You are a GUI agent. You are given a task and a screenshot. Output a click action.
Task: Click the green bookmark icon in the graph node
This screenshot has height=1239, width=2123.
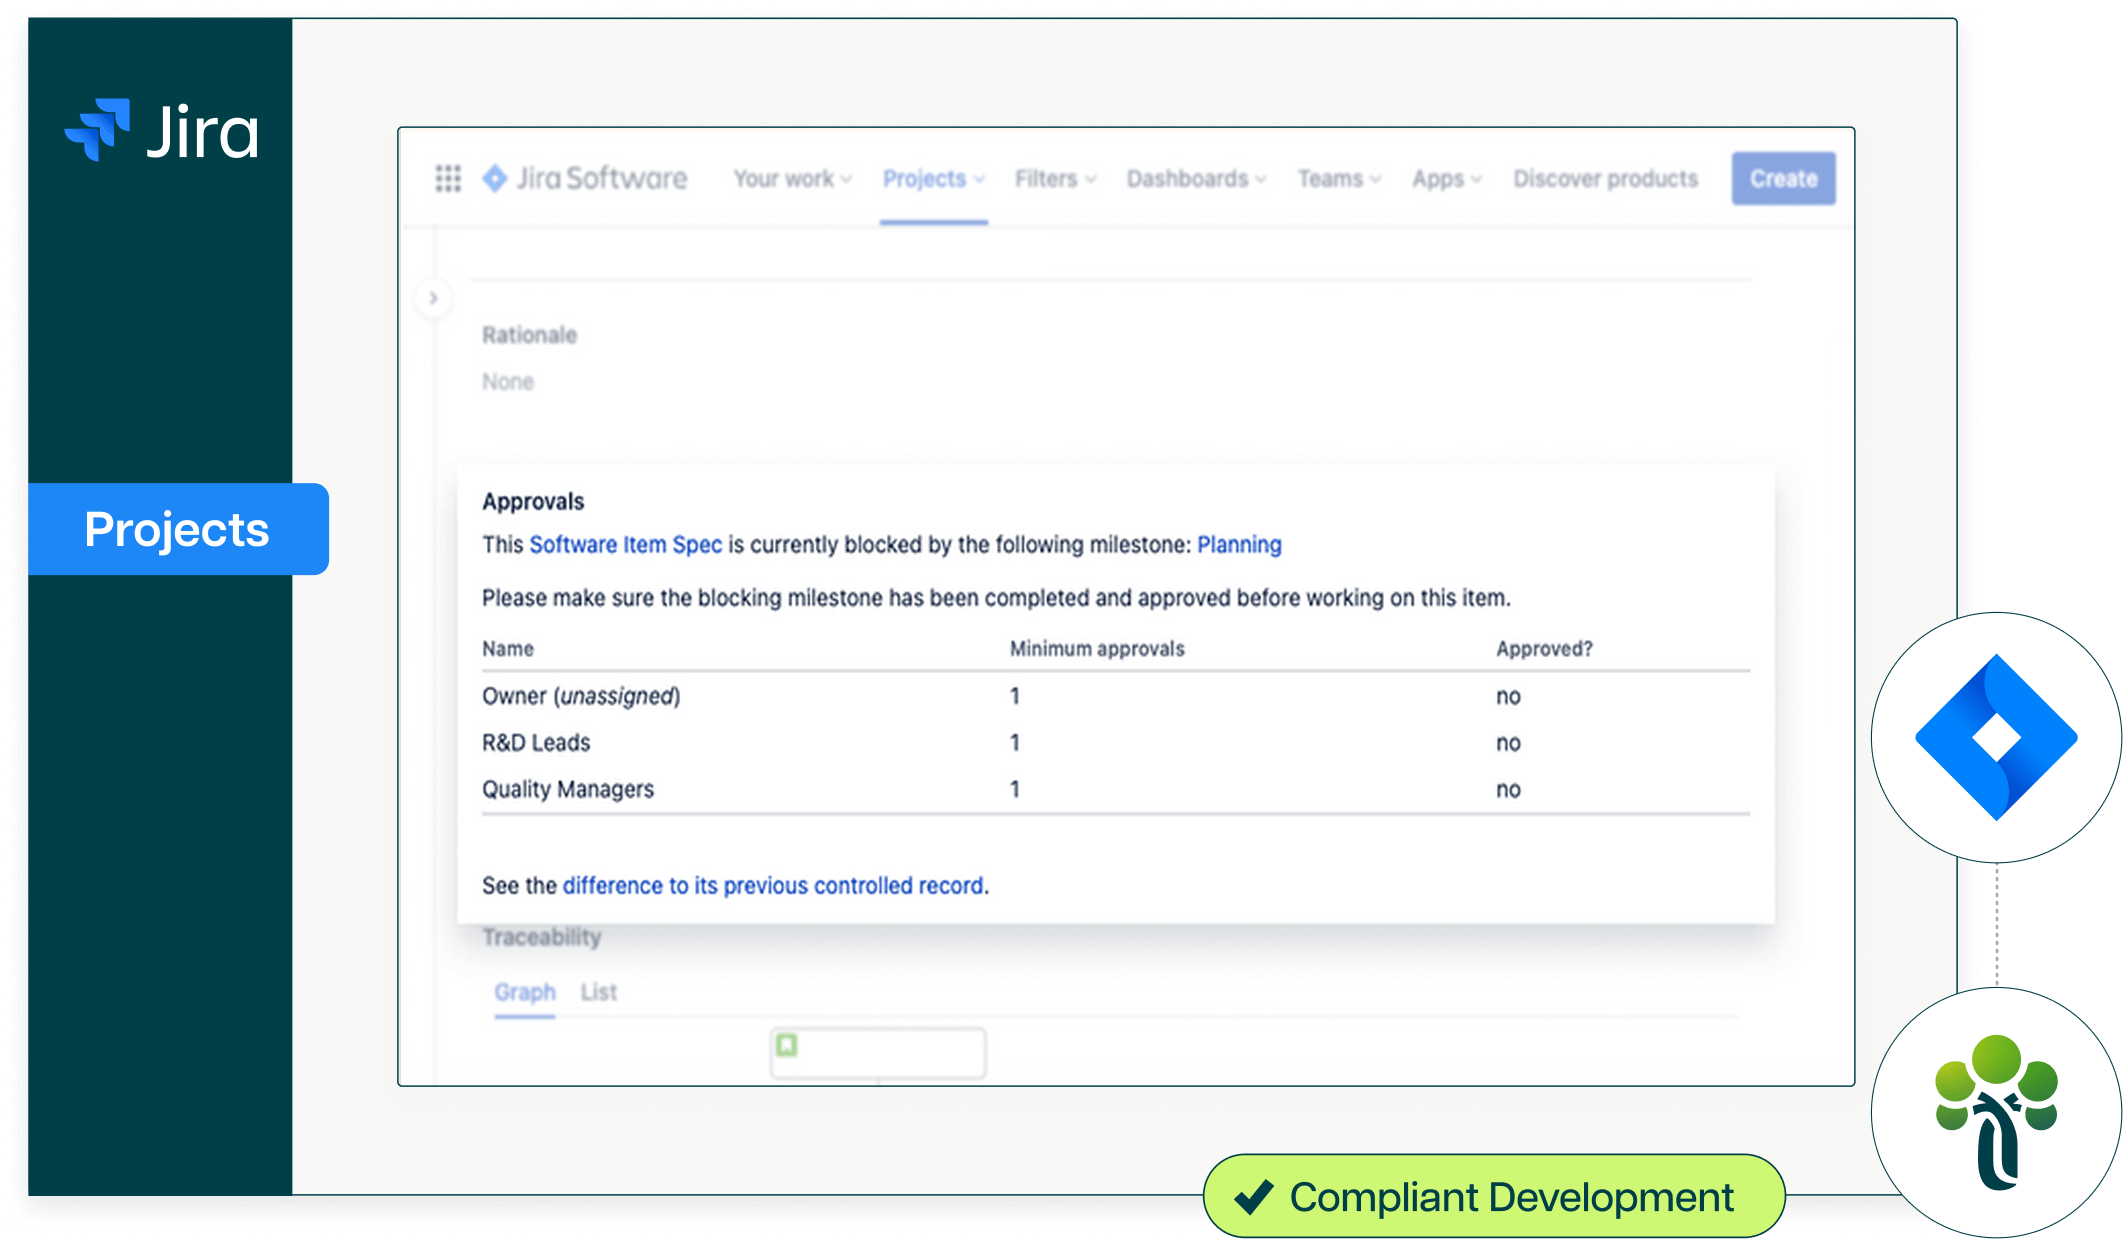pos(787,1046)
